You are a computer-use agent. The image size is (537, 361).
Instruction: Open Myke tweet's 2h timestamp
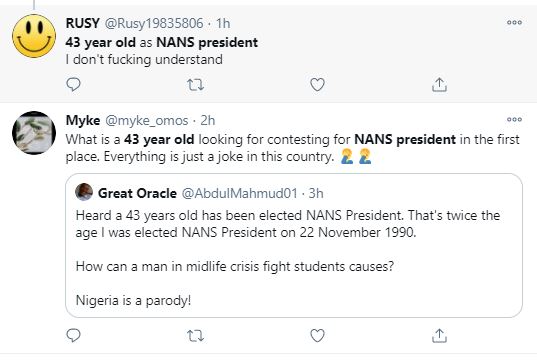tap(208, 121)
